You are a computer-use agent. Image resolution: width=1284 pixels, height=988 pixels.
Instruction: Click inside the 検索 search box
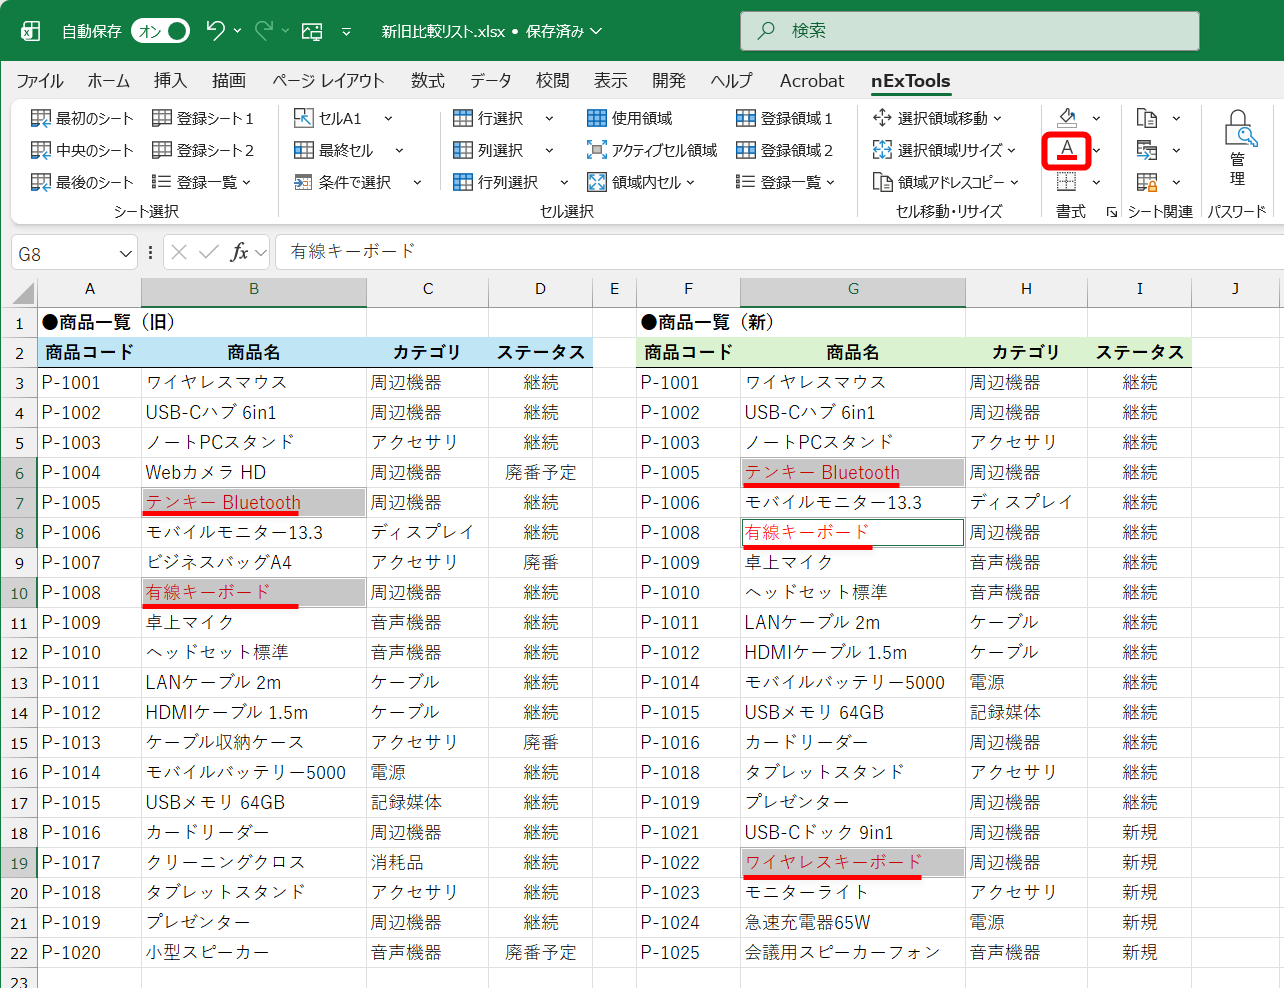(969, 31)
